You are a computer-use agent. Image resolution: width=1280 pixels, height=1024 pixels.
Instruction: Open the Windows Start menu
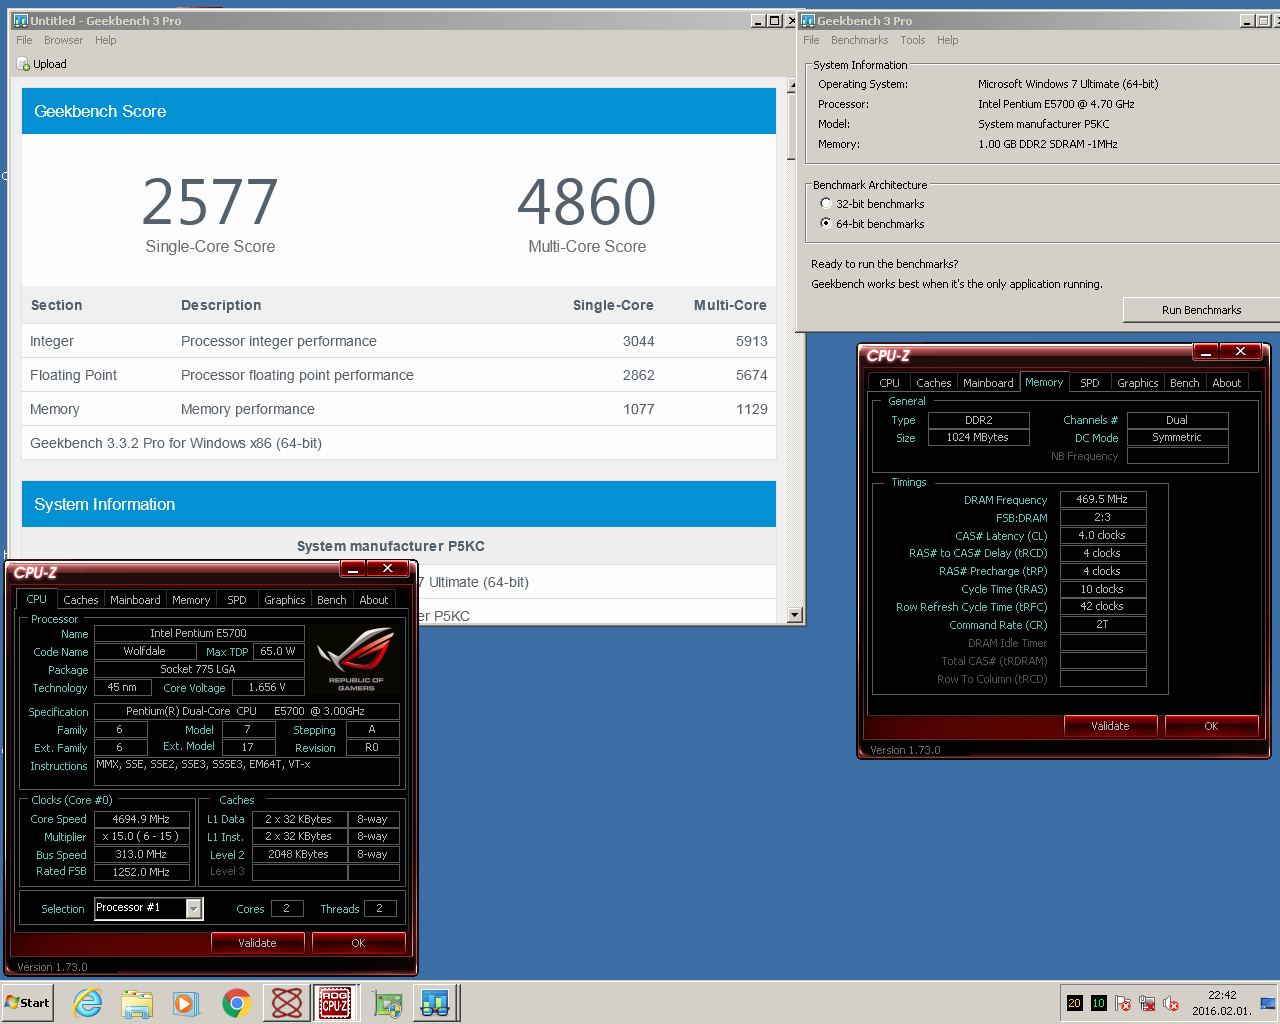27,1003
